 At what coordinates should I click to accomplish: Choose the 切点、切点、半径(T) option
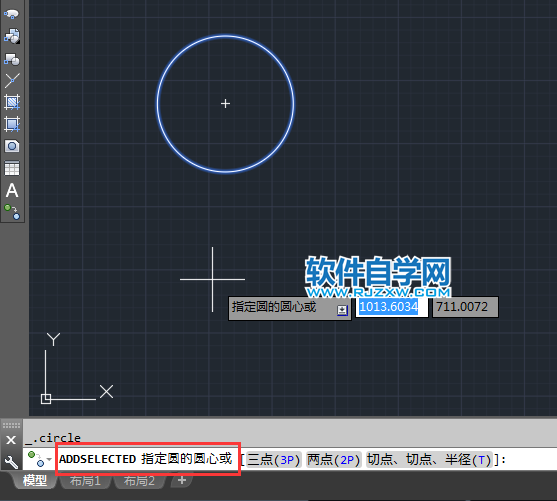tap(429, 460)
